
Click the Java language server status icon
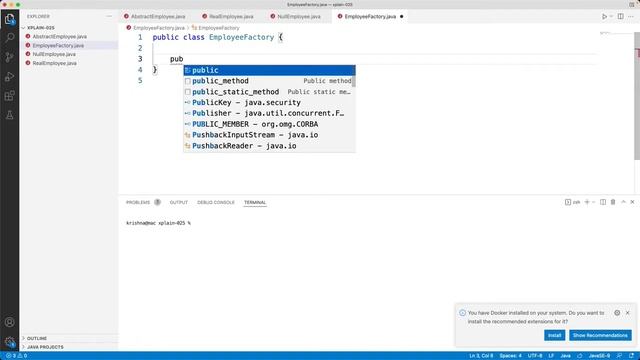(580, 356)
